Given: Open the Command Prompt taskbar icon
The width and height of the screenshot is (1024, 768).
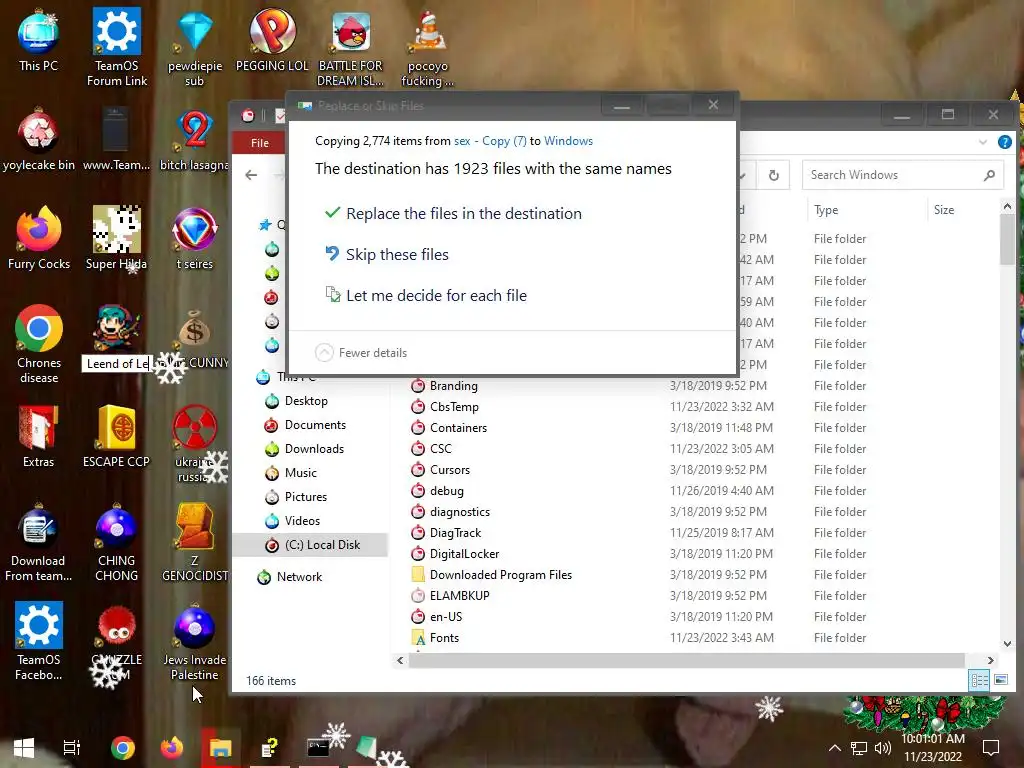Looking at the screenshot, I should [318, 748].
